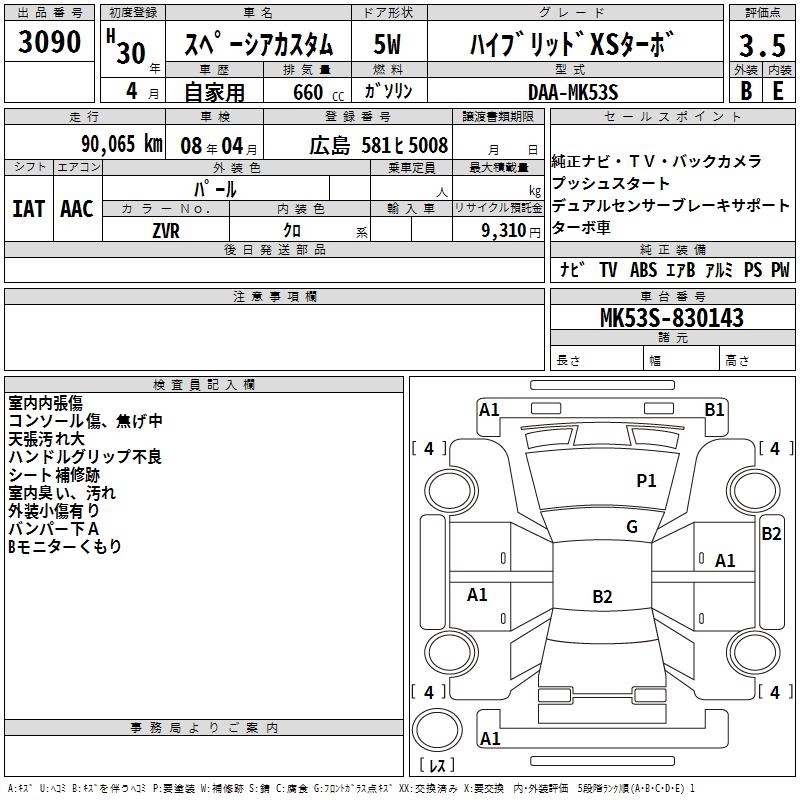
Task: Select the model code DAA-MK53S
Action: click(573, 92)
